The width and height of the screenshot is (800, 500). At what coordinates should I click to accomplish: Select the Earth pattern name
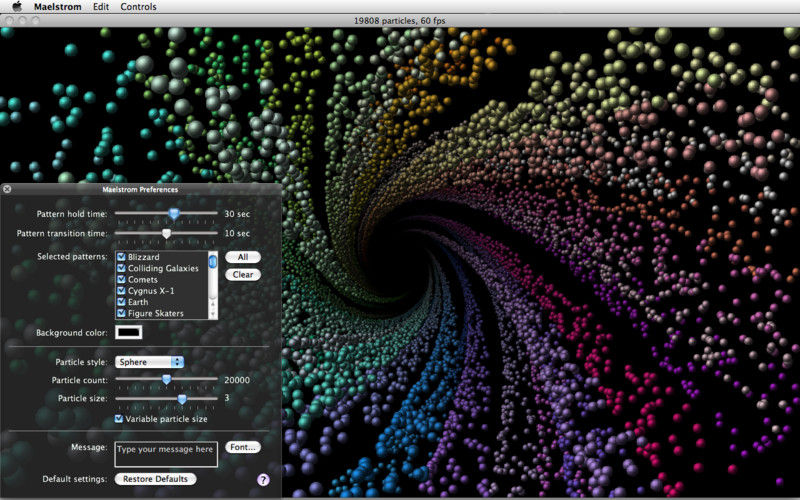(138, 302)
